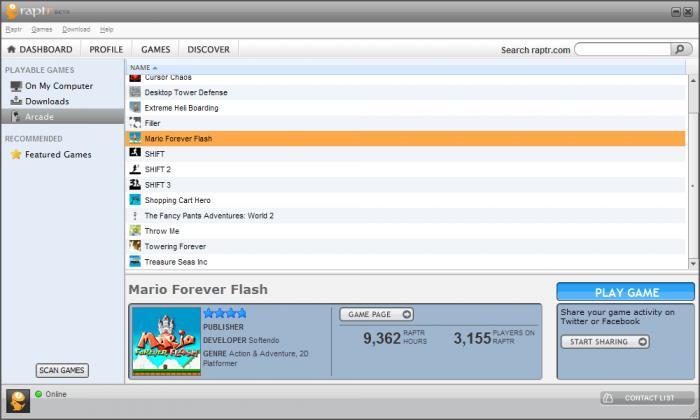Select Shopping Cart Hero game icon

pyautogui.click(x=135, y=200)
